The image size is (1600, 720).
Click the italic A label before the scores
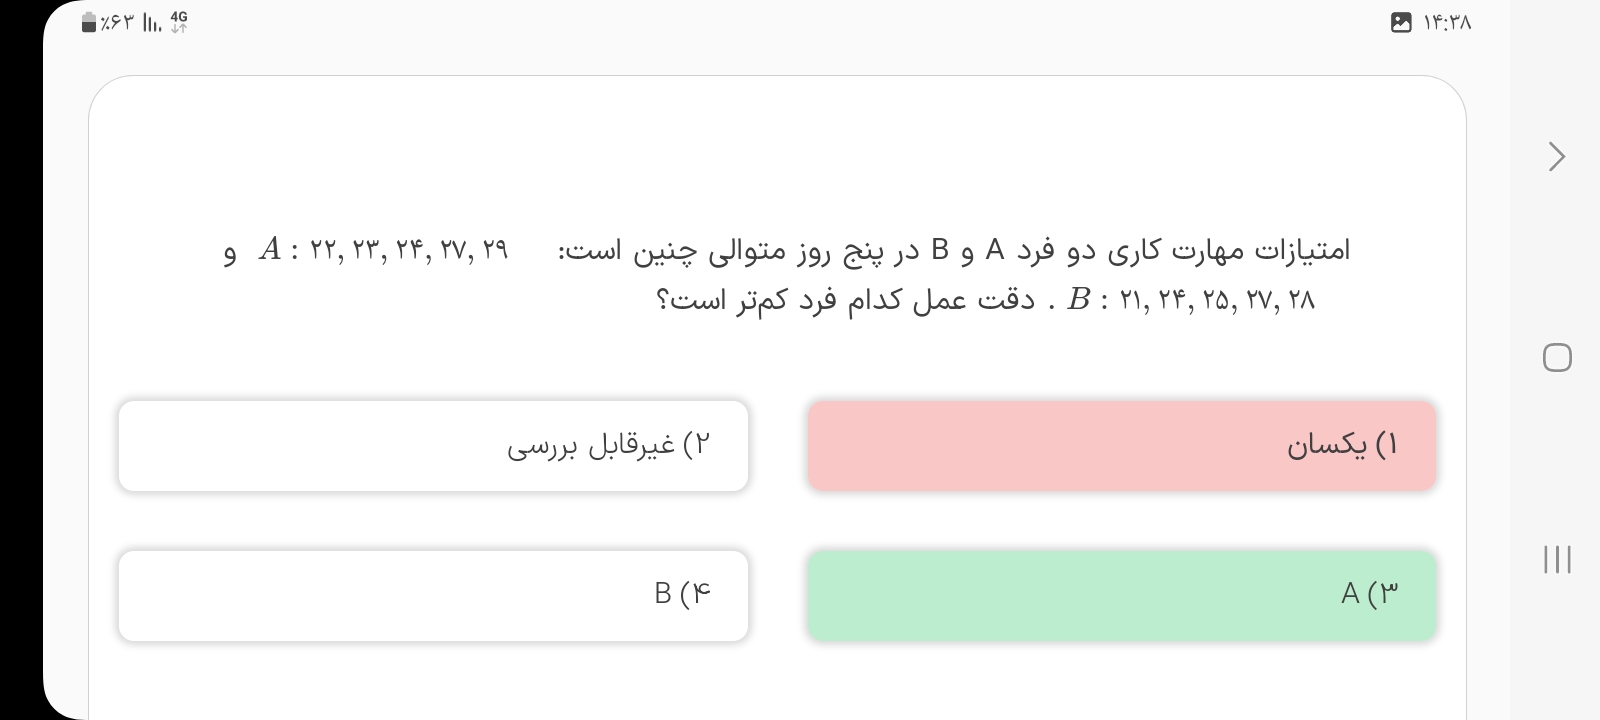tap(269, 250)
